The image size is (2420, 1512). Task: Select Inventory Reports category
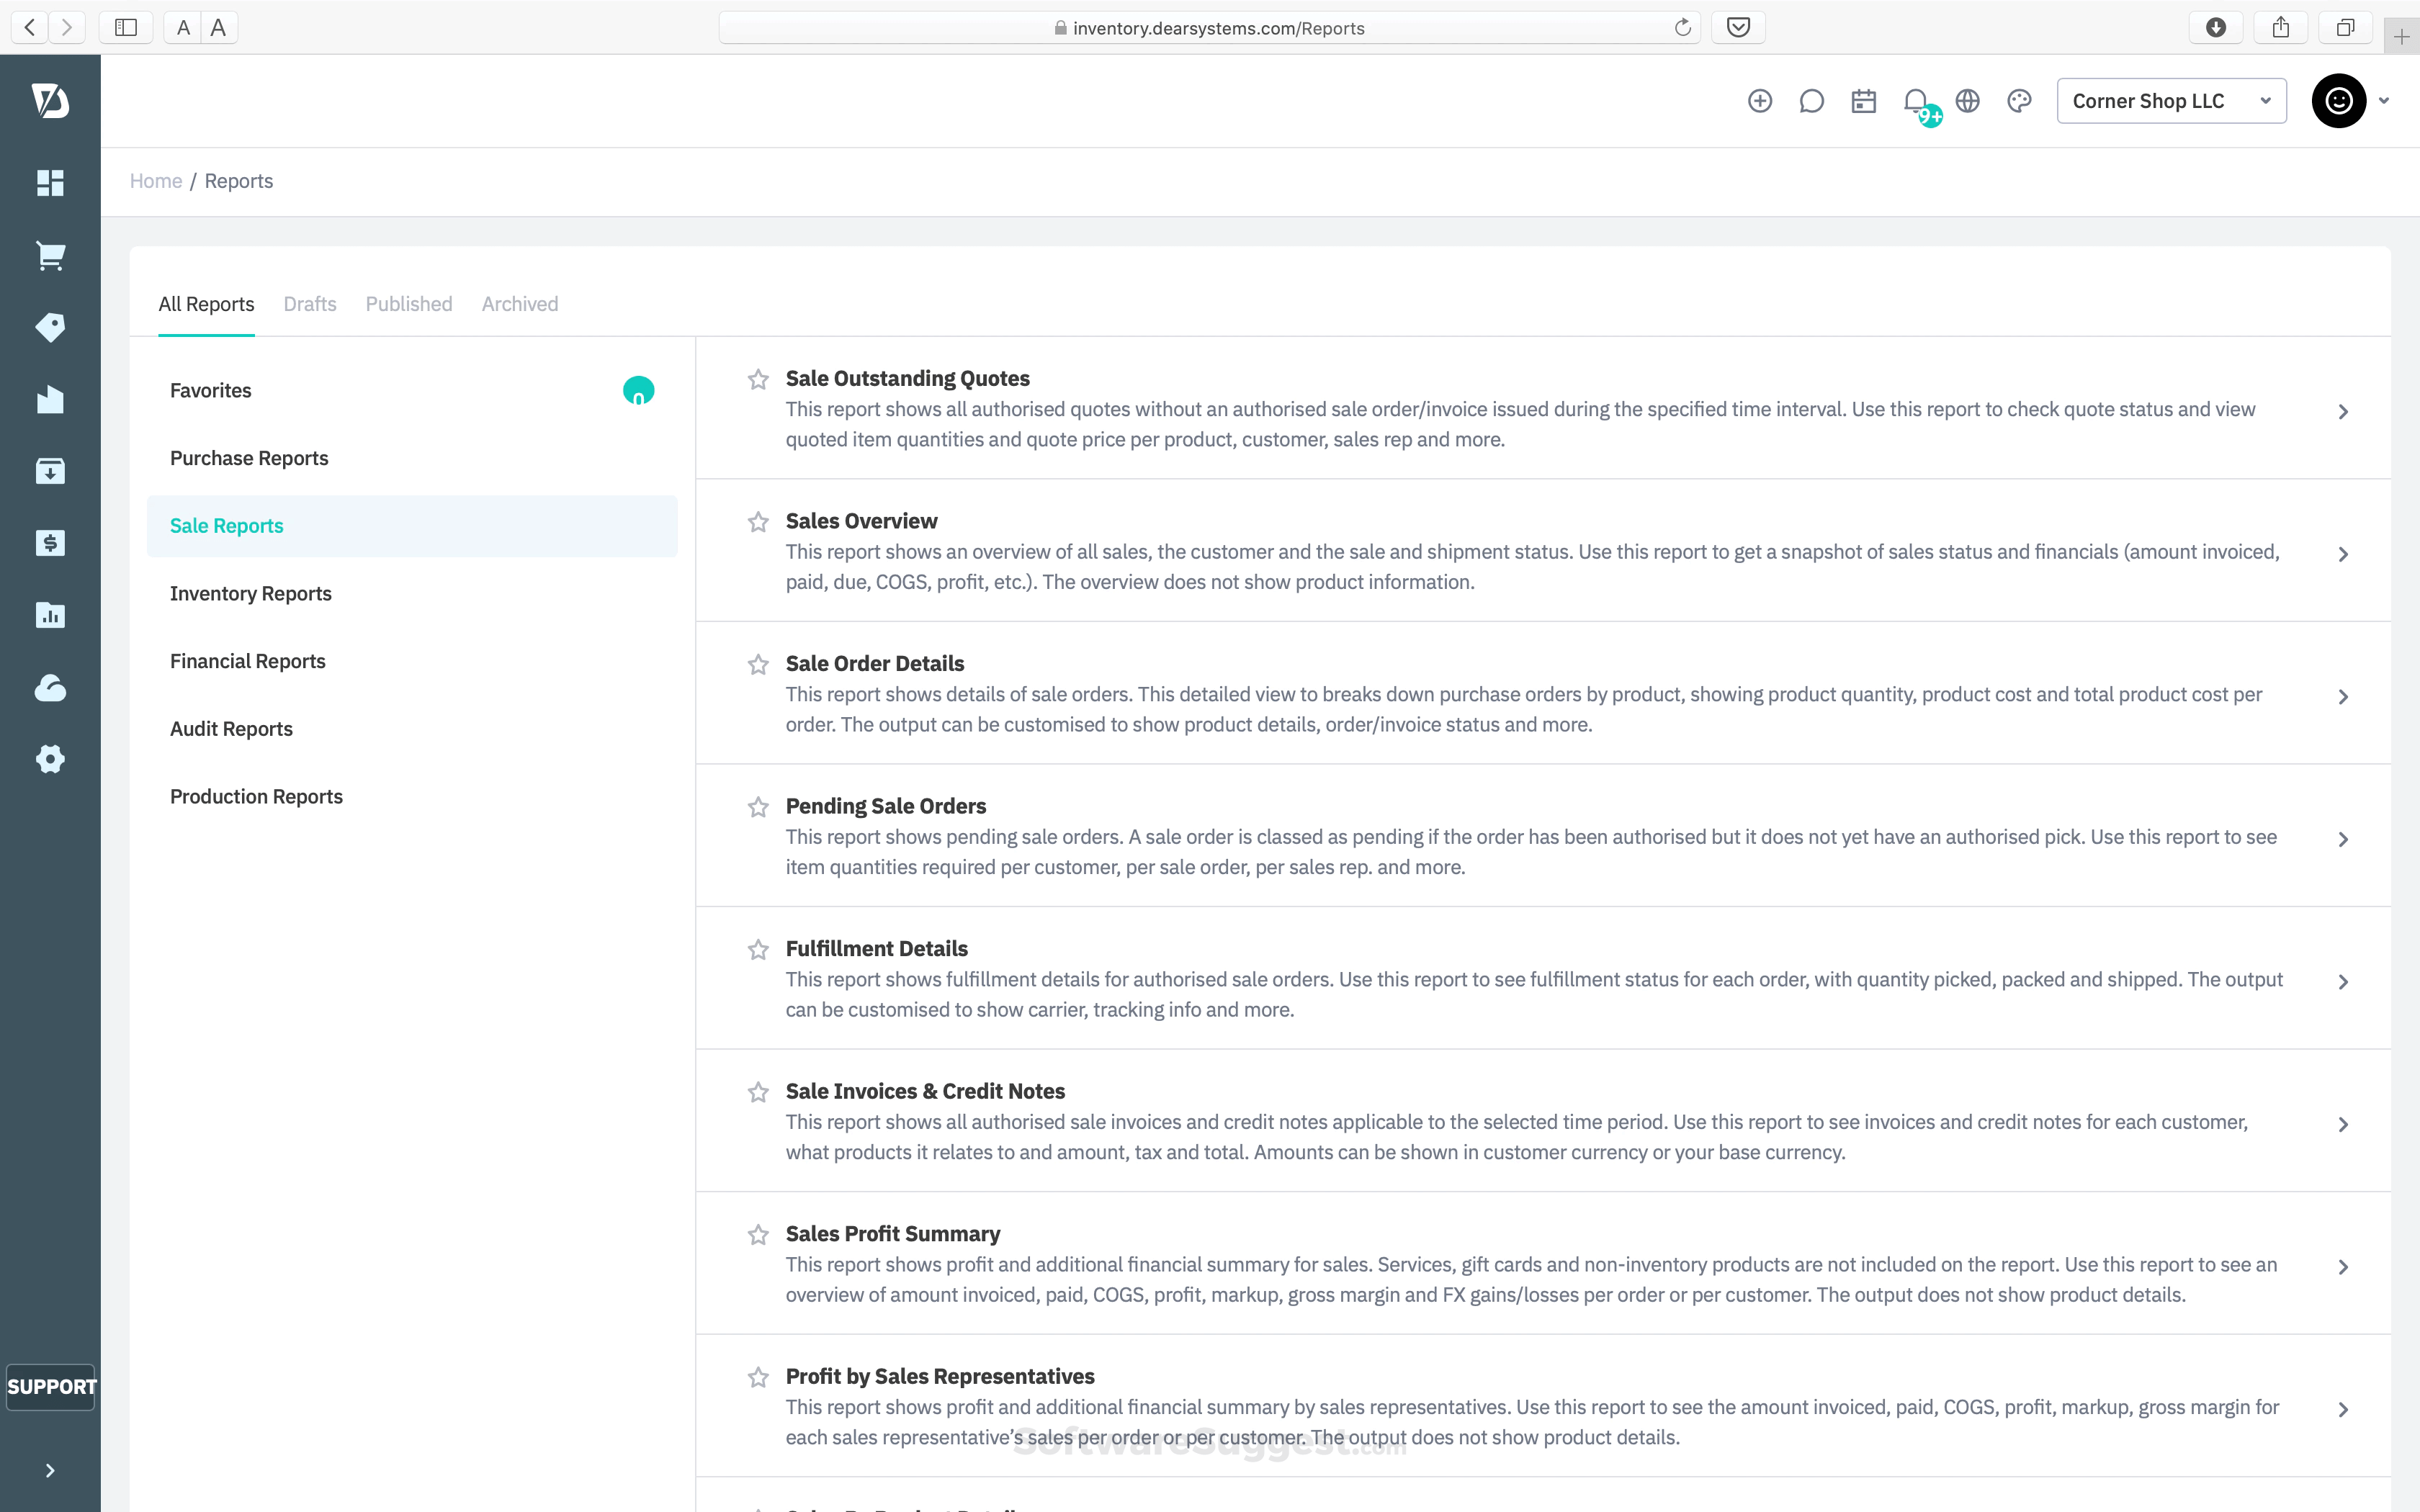tap(251, 594)
